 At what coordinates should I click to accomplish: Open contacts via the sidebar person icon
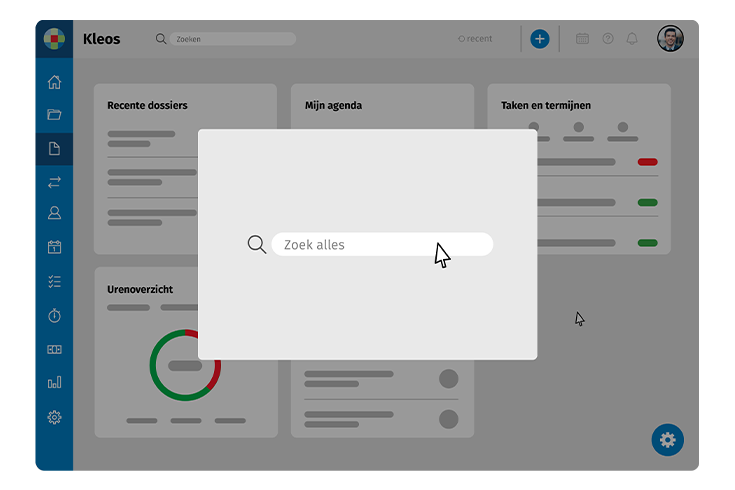[x=54, y=213]
